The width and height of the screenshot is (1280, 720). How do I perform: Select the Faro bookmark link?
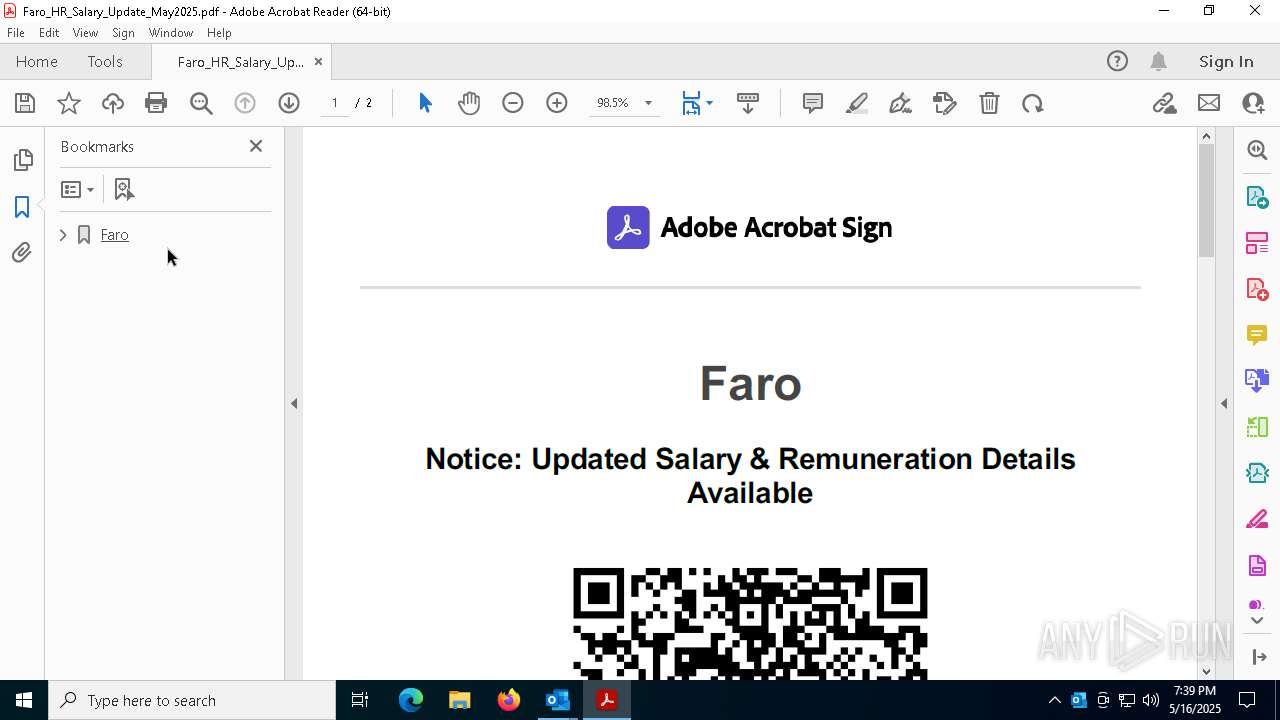tap(115, 235)
